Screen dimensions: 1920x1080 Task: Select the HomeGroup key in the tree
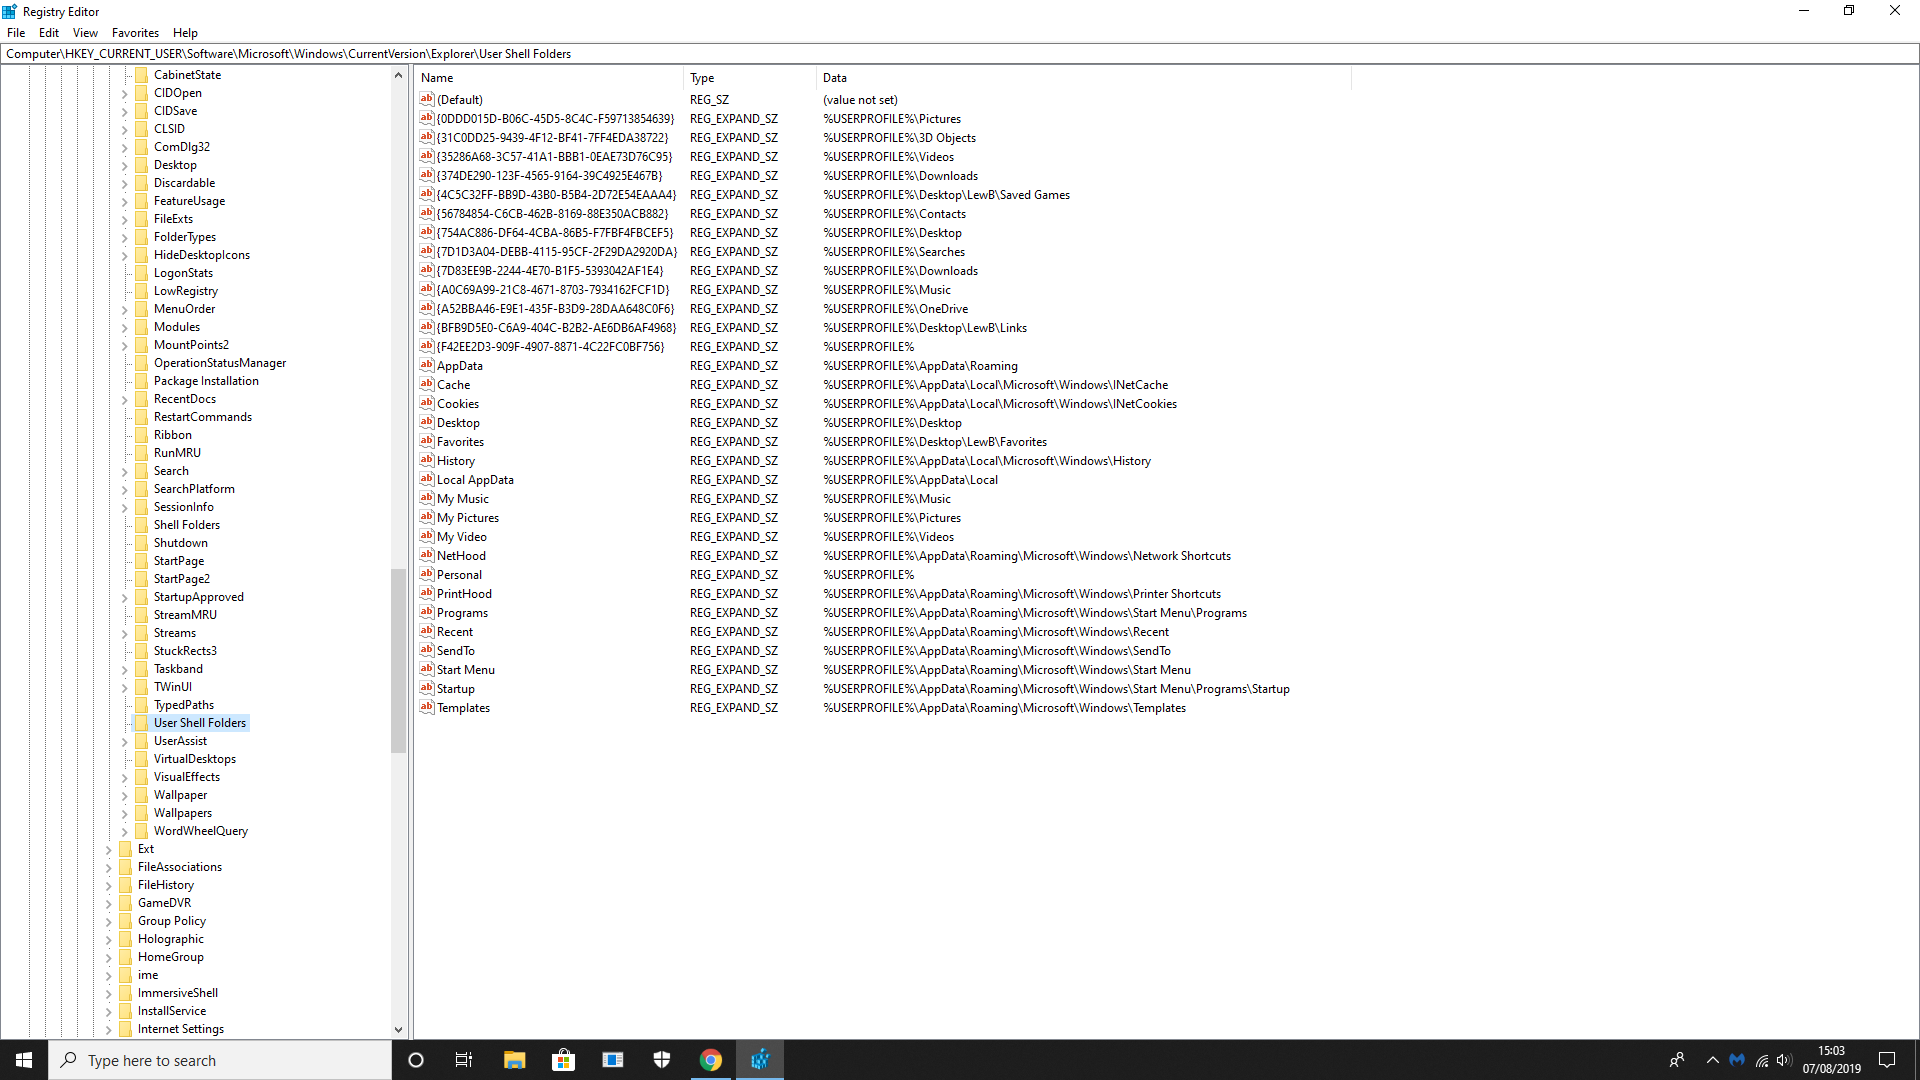(171, 957)
